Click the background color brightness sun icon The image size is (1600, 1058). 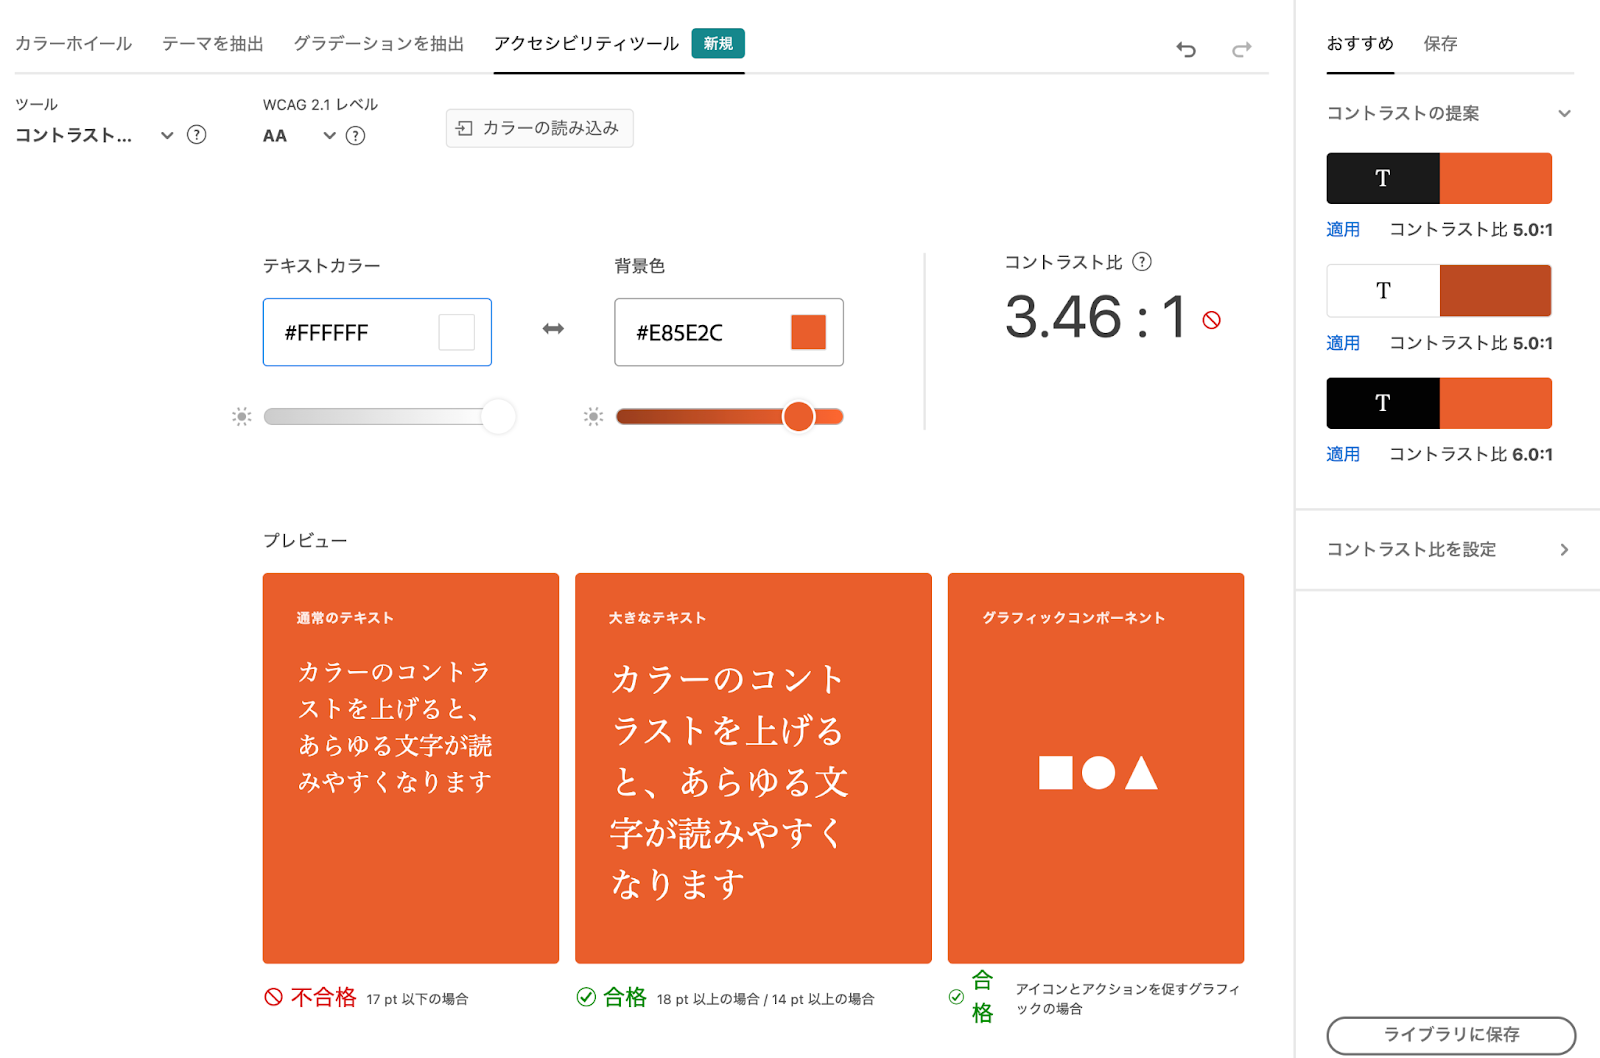[593, 417]
